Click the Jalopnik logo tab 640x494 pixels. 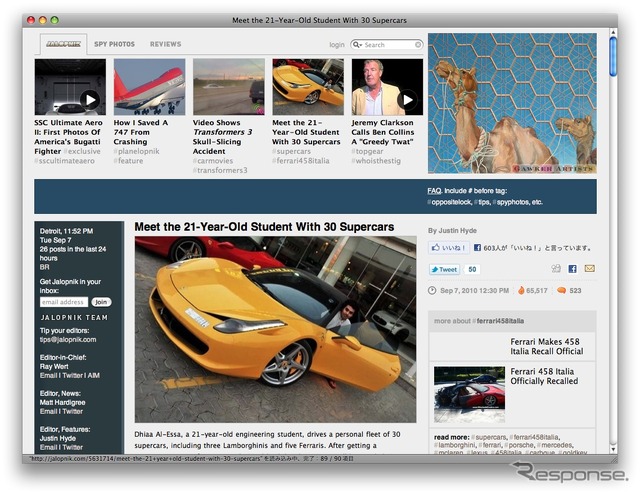tap(63, 44)
